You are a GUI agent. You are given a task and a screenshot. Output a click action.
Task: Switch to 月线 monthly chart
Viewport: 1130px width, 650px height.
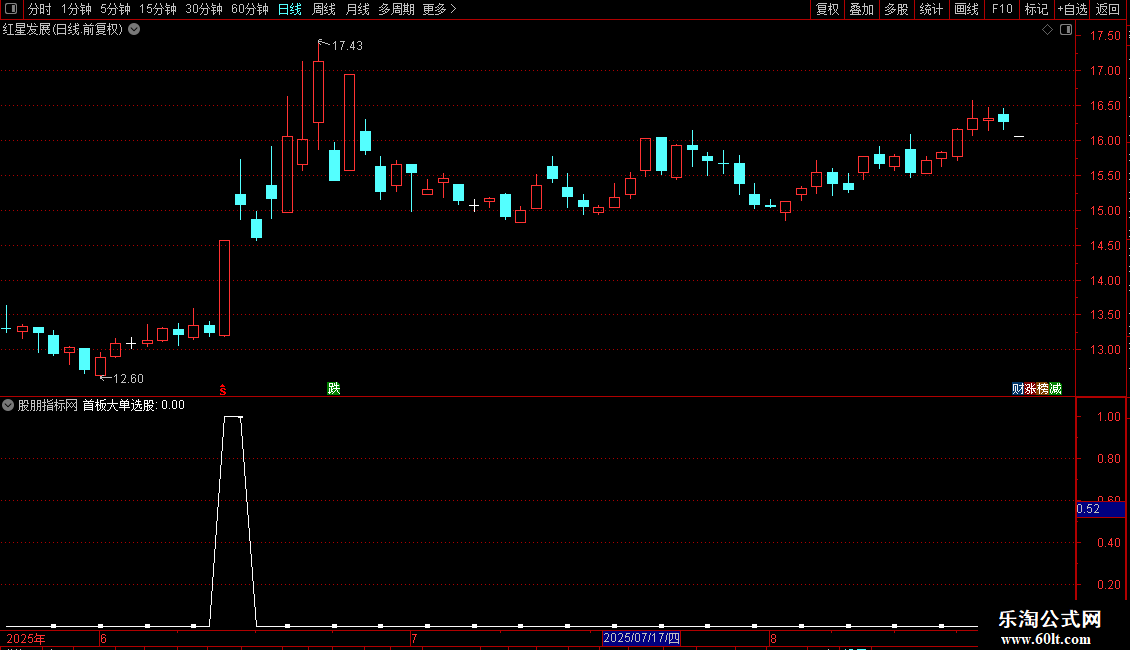click(357, 9)
